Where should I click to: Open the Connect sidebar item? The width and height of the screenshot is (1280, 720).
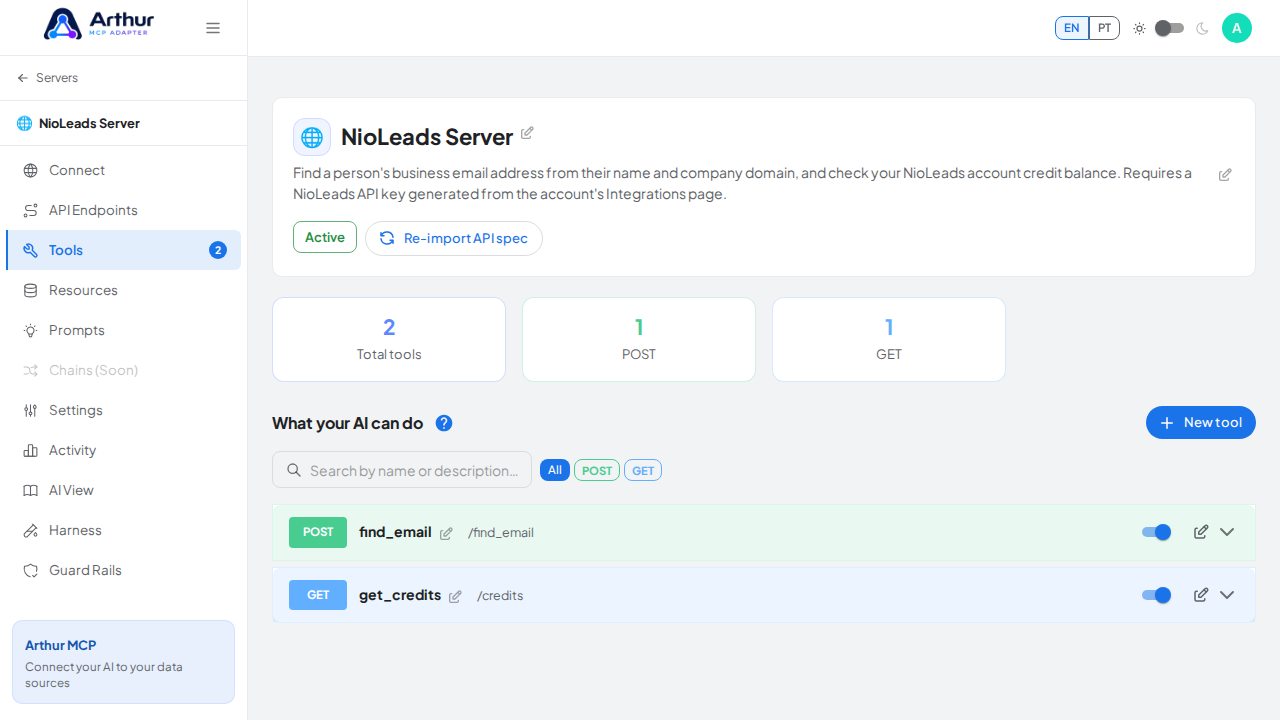tap(123, 170)
